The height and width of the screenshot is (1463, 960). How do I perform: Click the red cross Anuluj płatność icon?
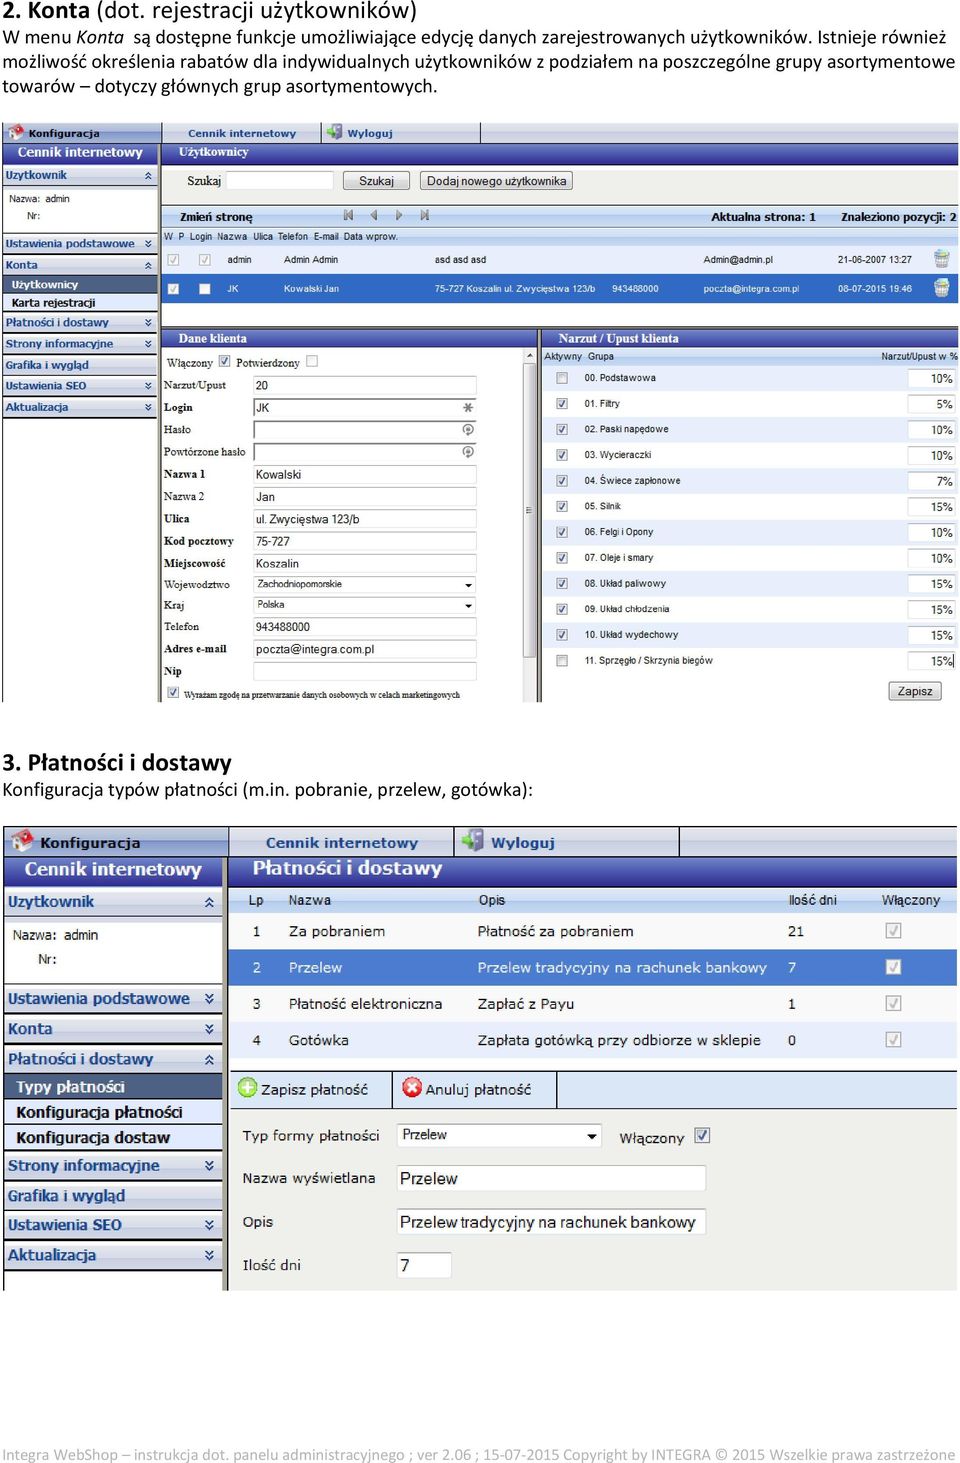click(412, 1088)
